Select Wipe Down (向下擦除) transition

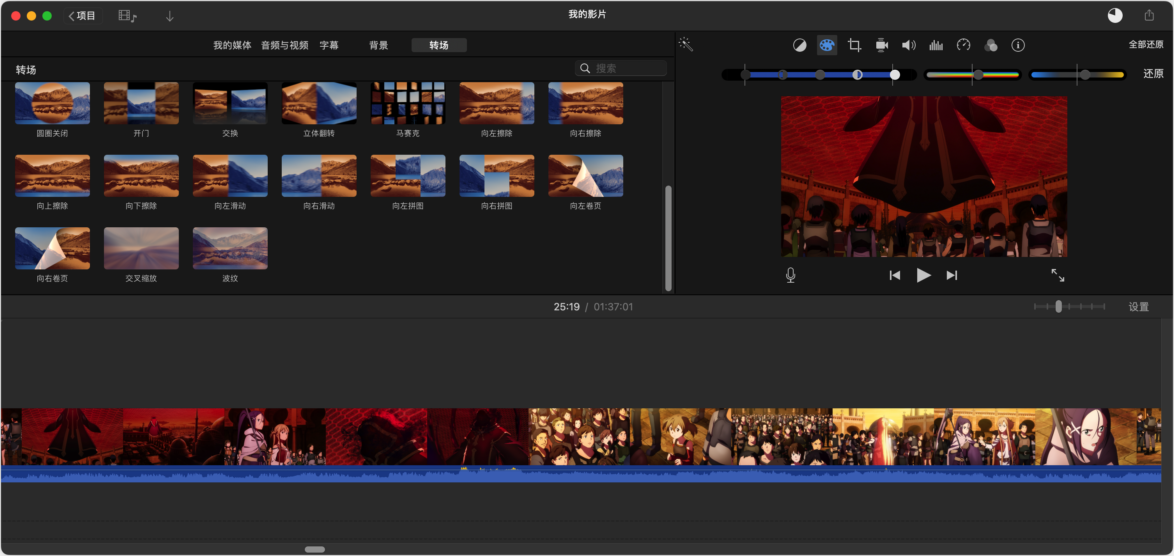141,176
